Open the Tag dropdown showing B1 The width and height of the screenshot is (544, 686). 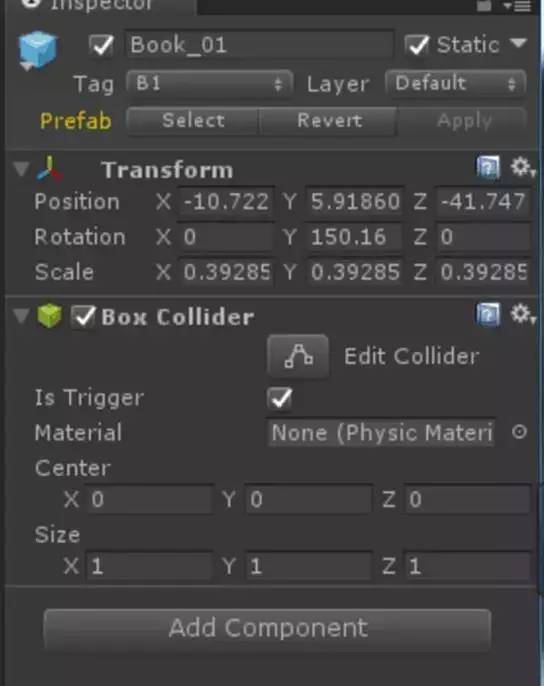pyautogui.click(x=210, y=83)
